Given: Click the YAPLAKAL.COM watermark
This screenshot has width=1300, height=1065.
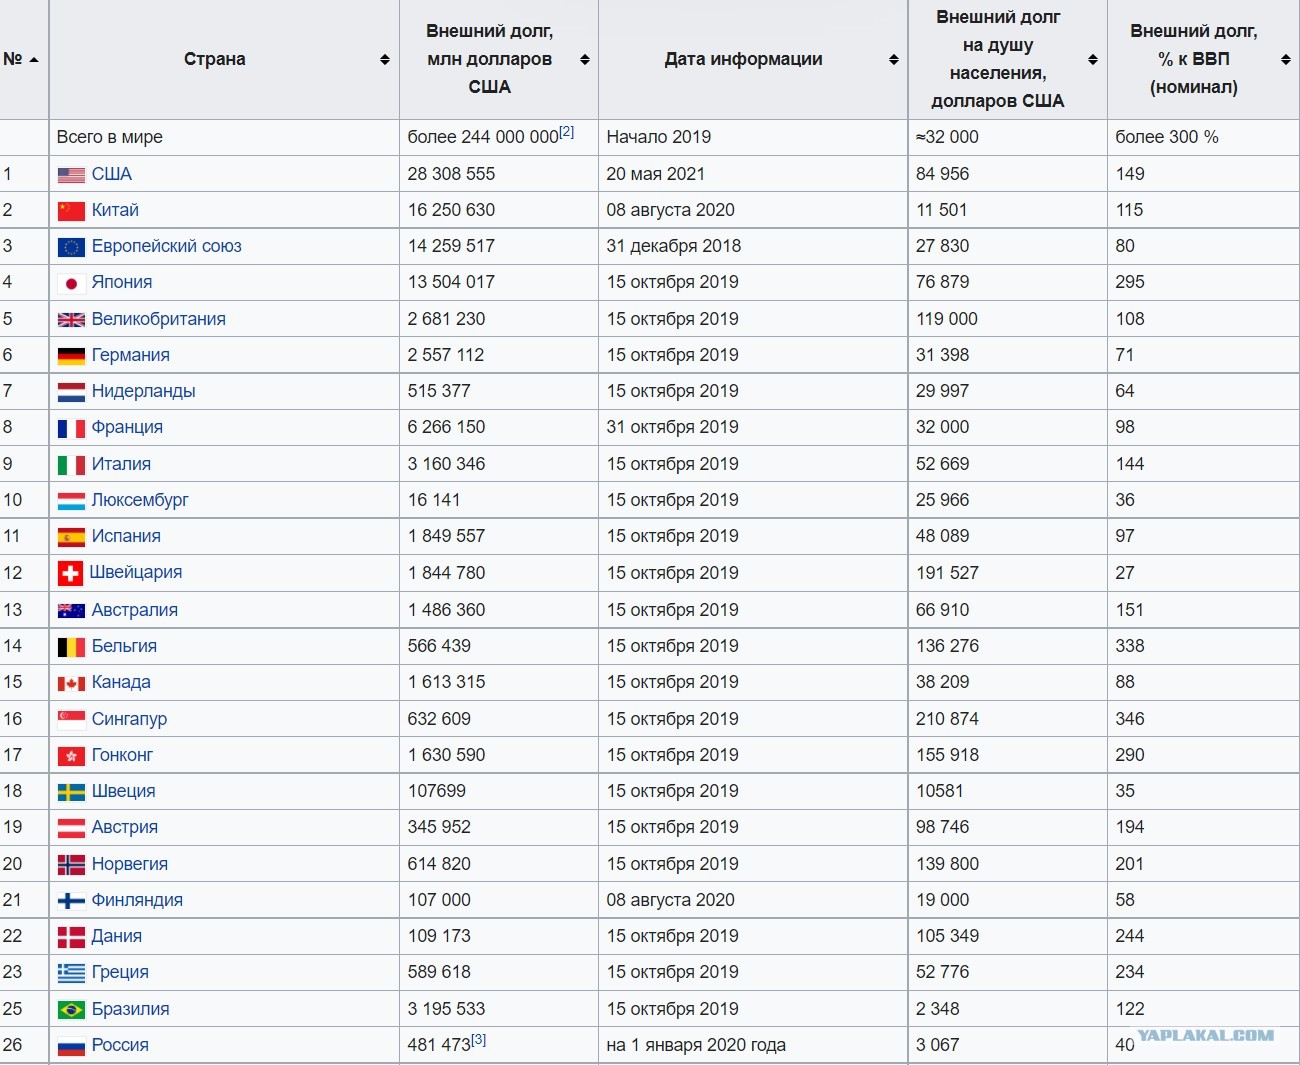Looking at the screenshot, I should 1206,1035.
